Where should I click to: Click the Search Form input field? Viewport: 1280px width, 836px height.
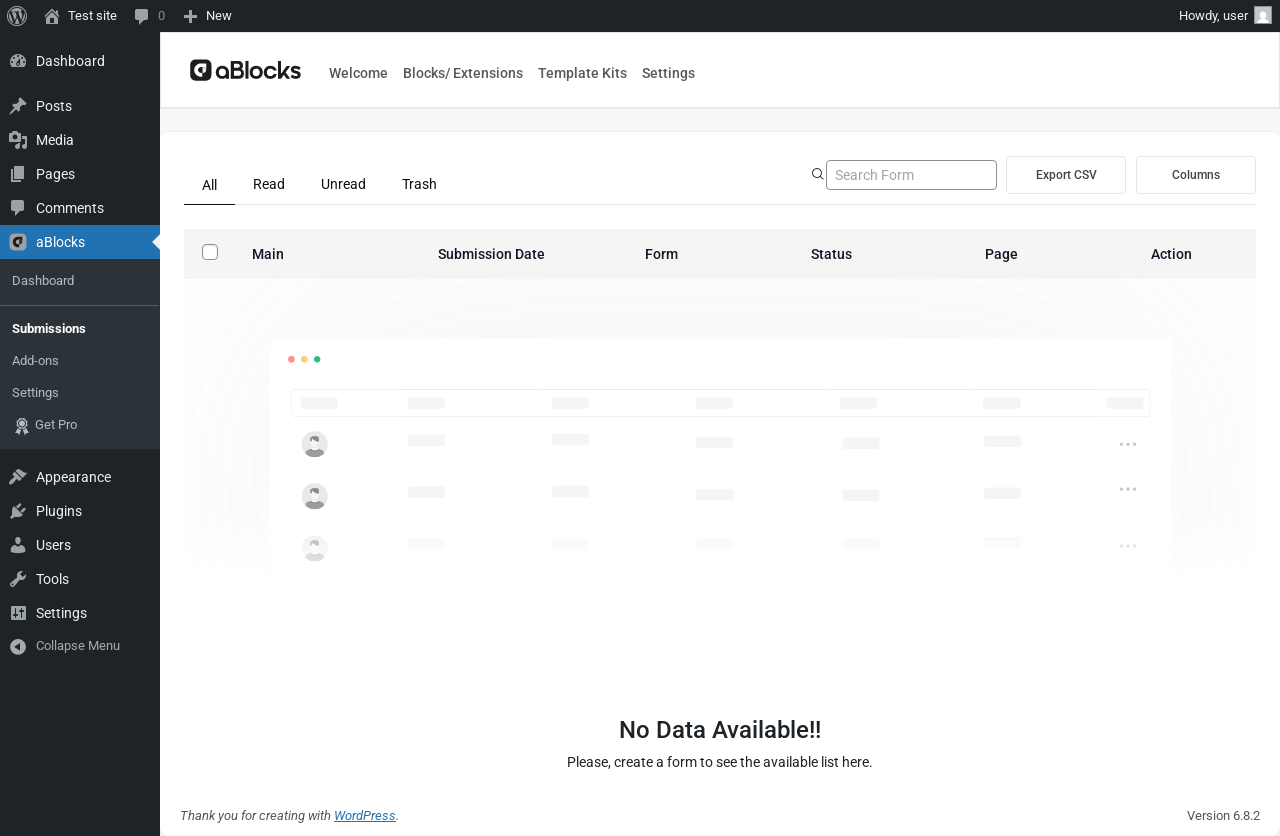[911, 175]
